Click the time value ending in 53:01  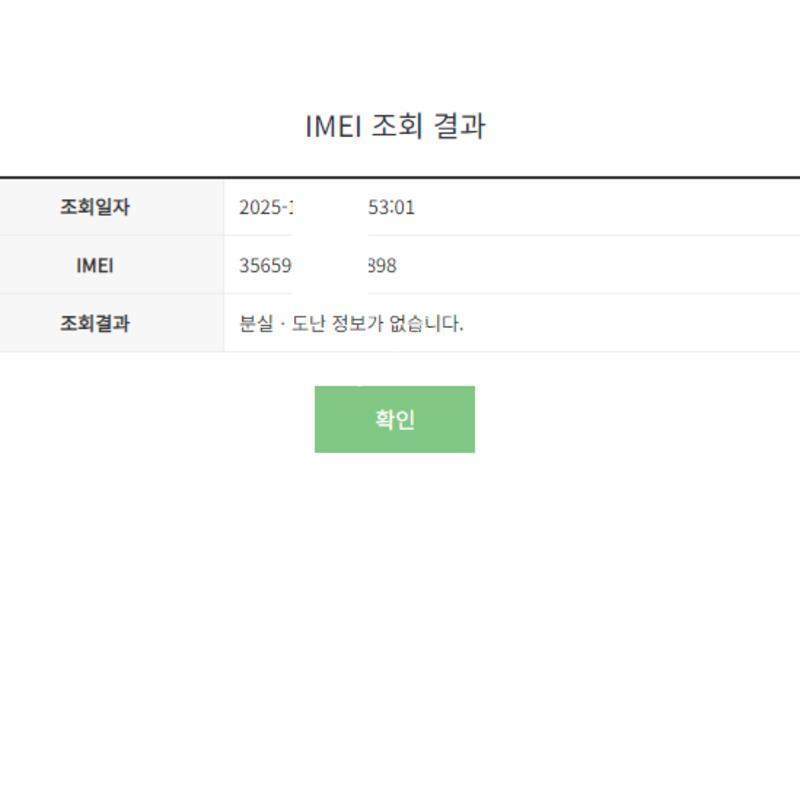(x=392, y=208)
